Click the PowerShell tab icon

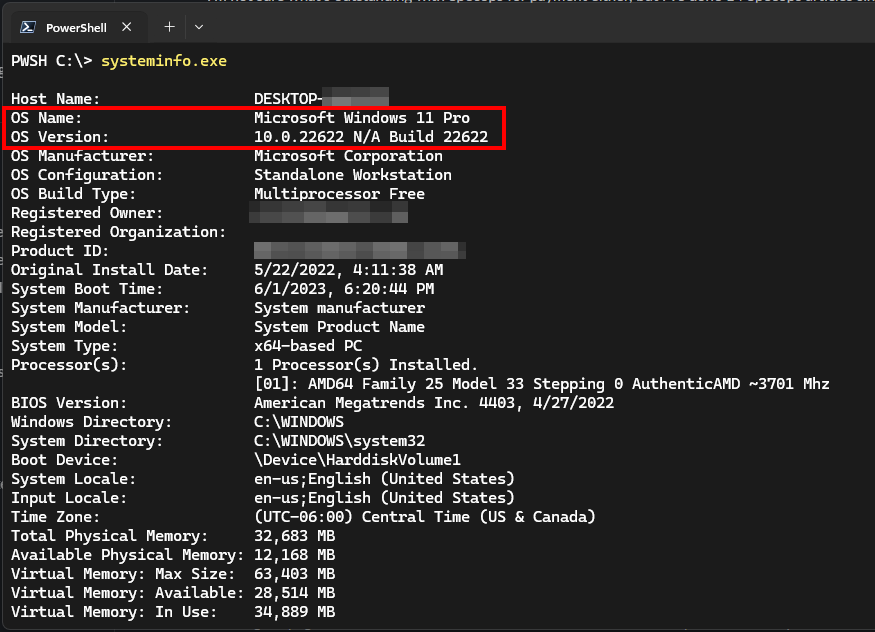pos(28,27)
